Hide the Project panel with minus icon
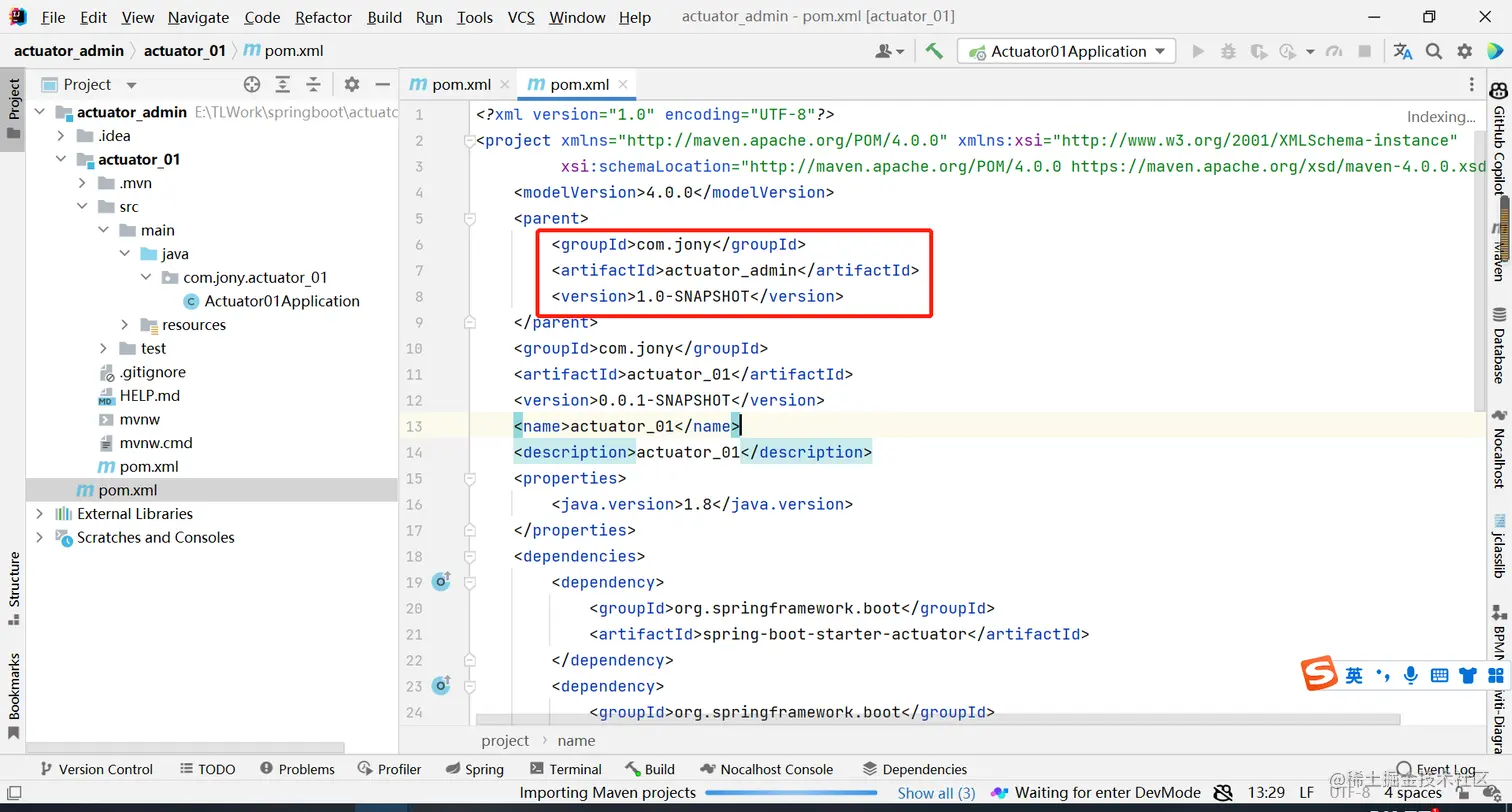 [x=382, y=85]
